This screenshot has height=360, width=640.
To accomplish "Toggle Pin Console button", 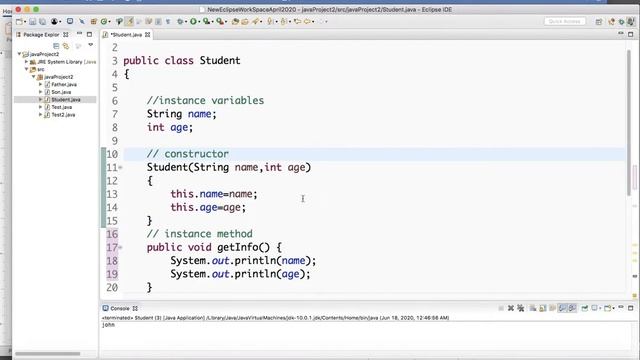I will click(x=584, y=308).
